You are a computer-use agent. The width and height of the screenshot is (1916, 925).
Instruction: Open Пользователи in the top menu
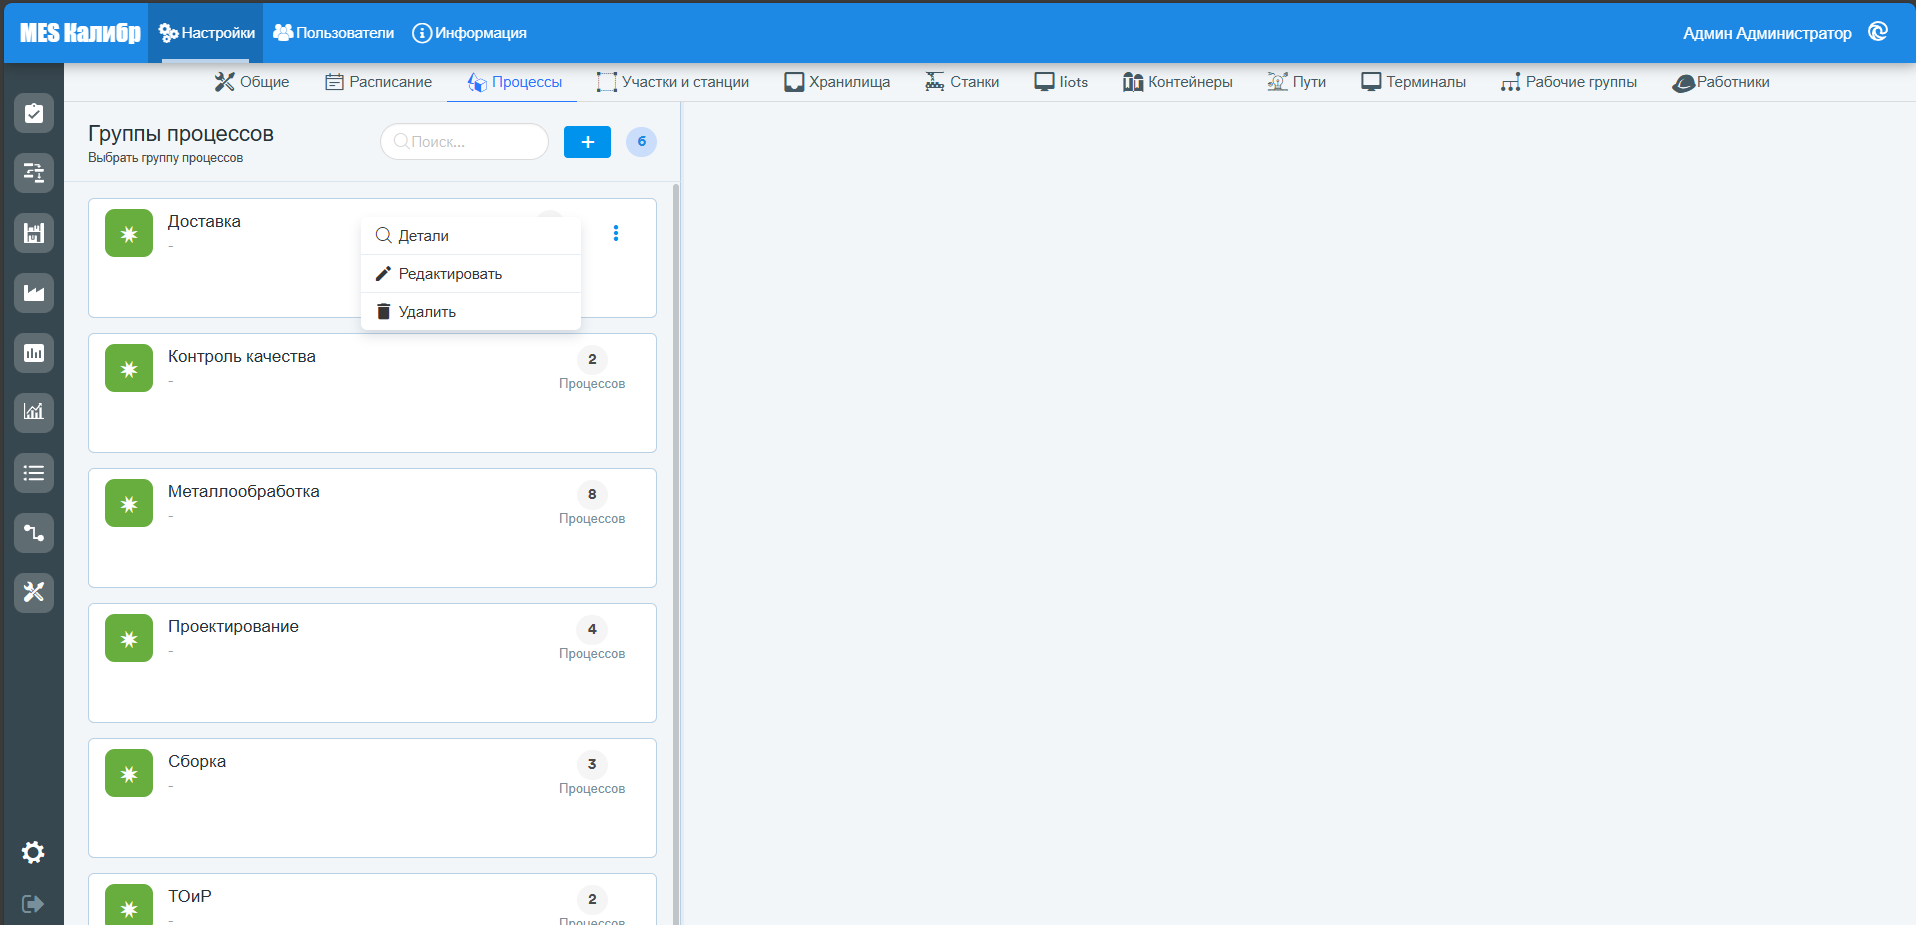click(334, 33)
